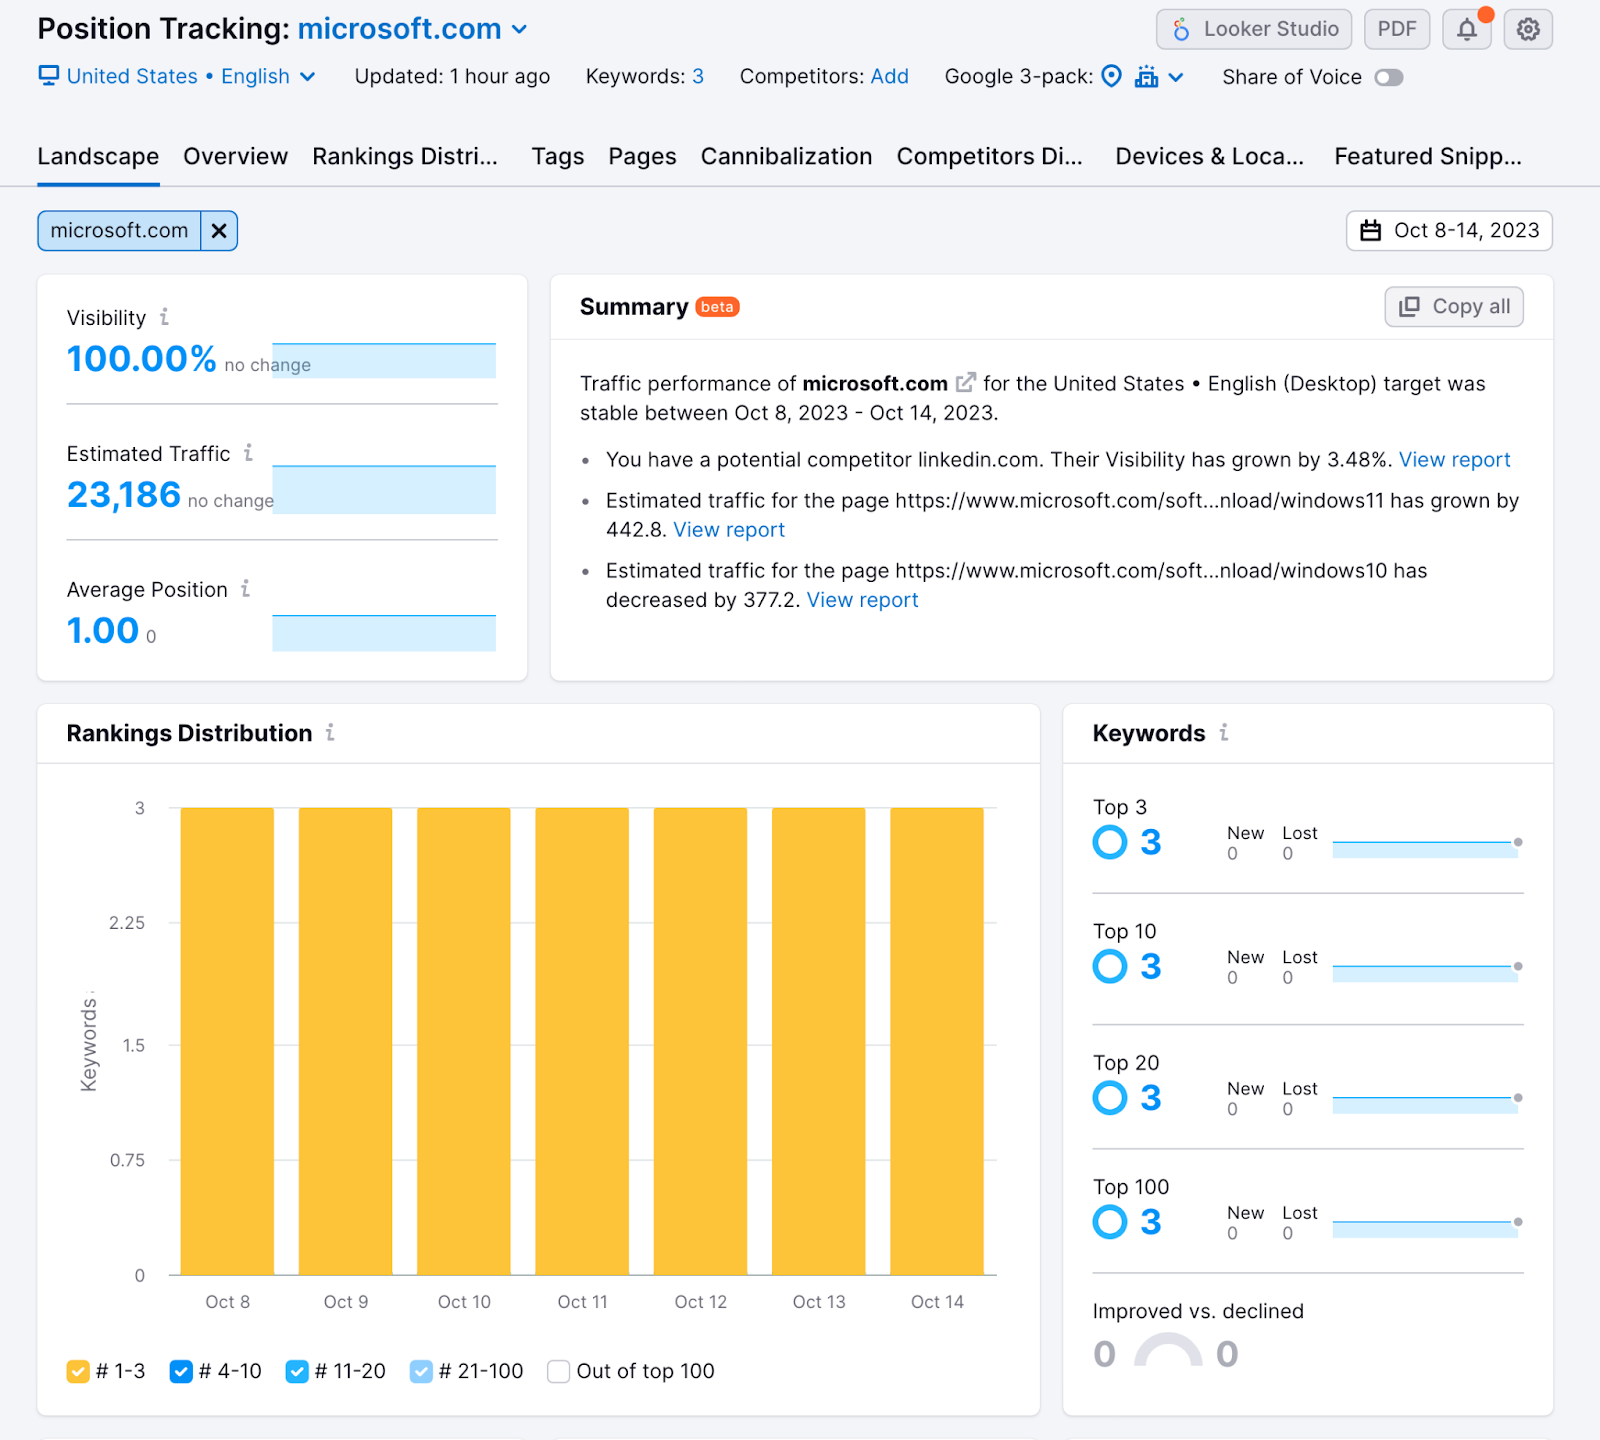Enable the Share of Voice toggle
The width and height of the screenshot is (1600, 1440).
(x=1389, y=77)
